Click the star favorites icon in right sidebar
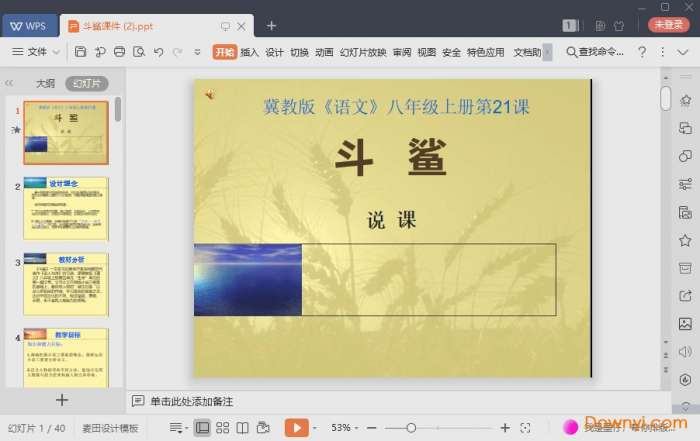 685,241
